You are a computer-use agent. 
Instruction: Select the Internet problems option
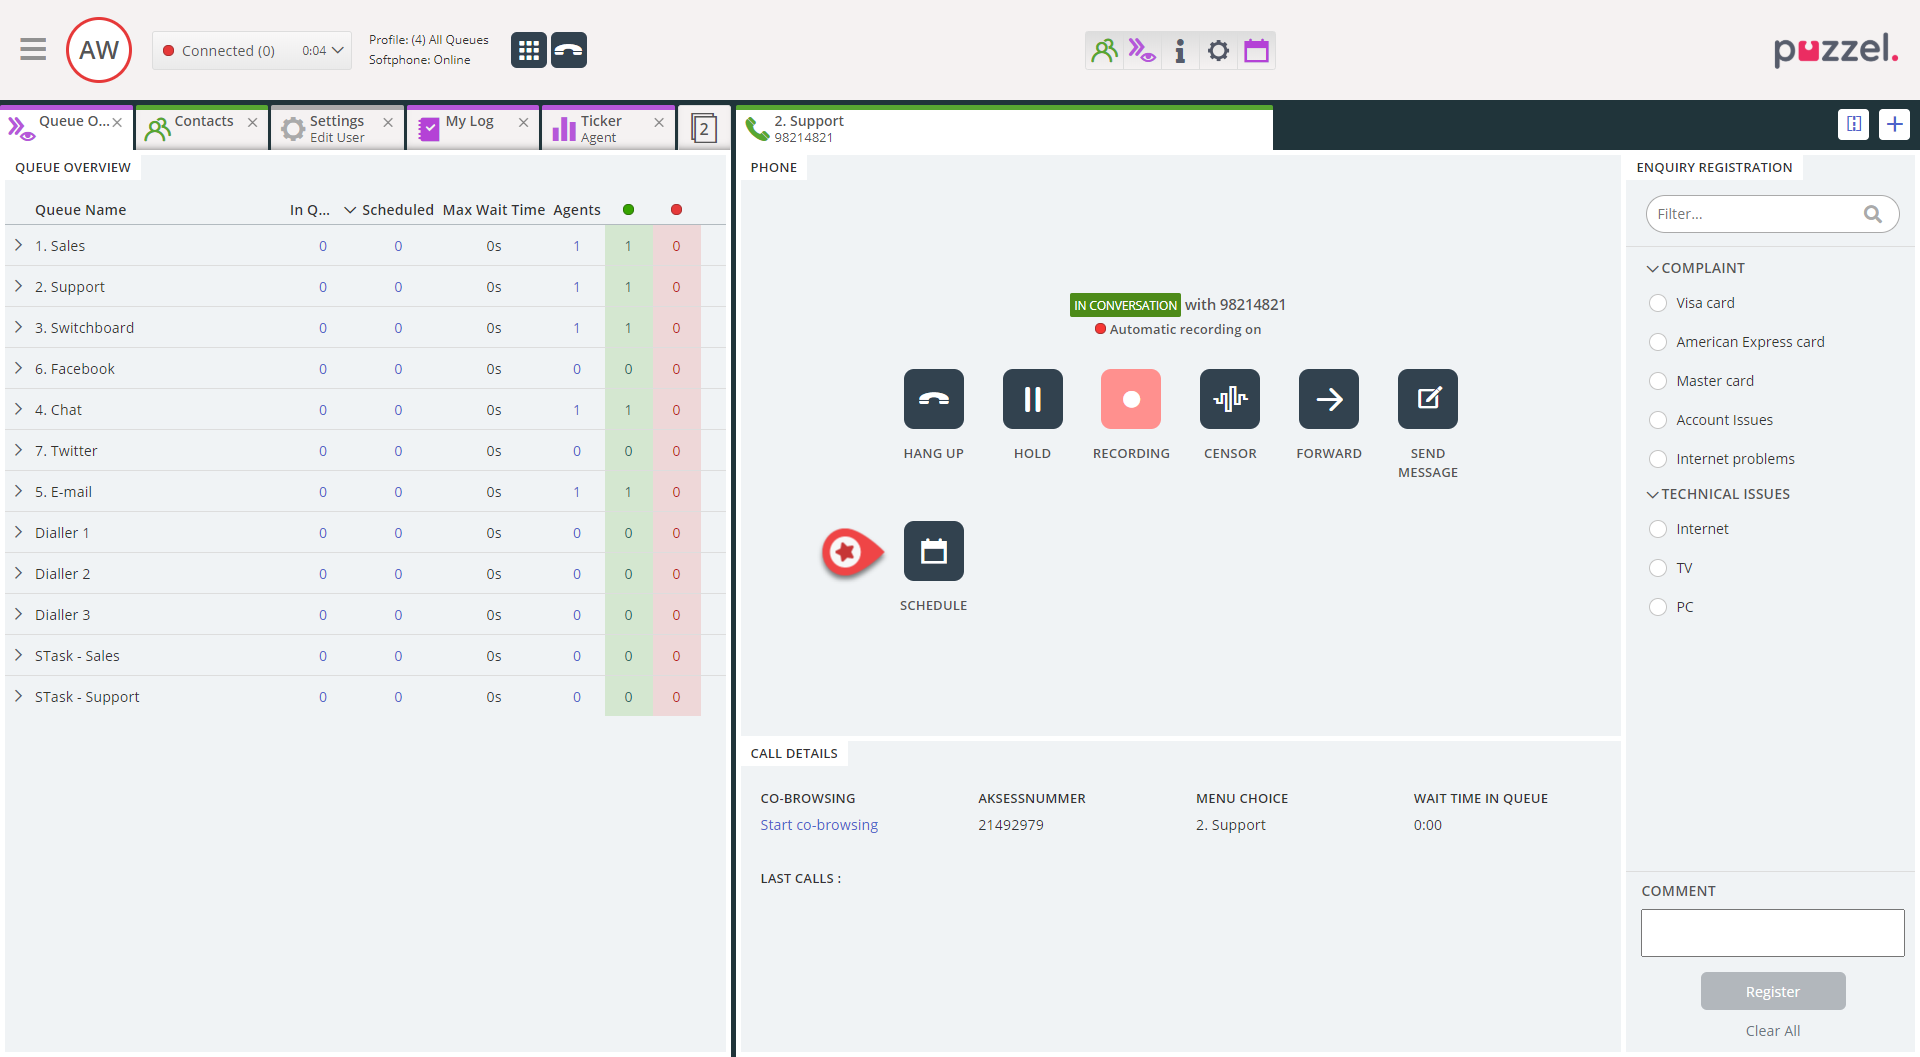pyautogui.click(x=1658, y=459)
